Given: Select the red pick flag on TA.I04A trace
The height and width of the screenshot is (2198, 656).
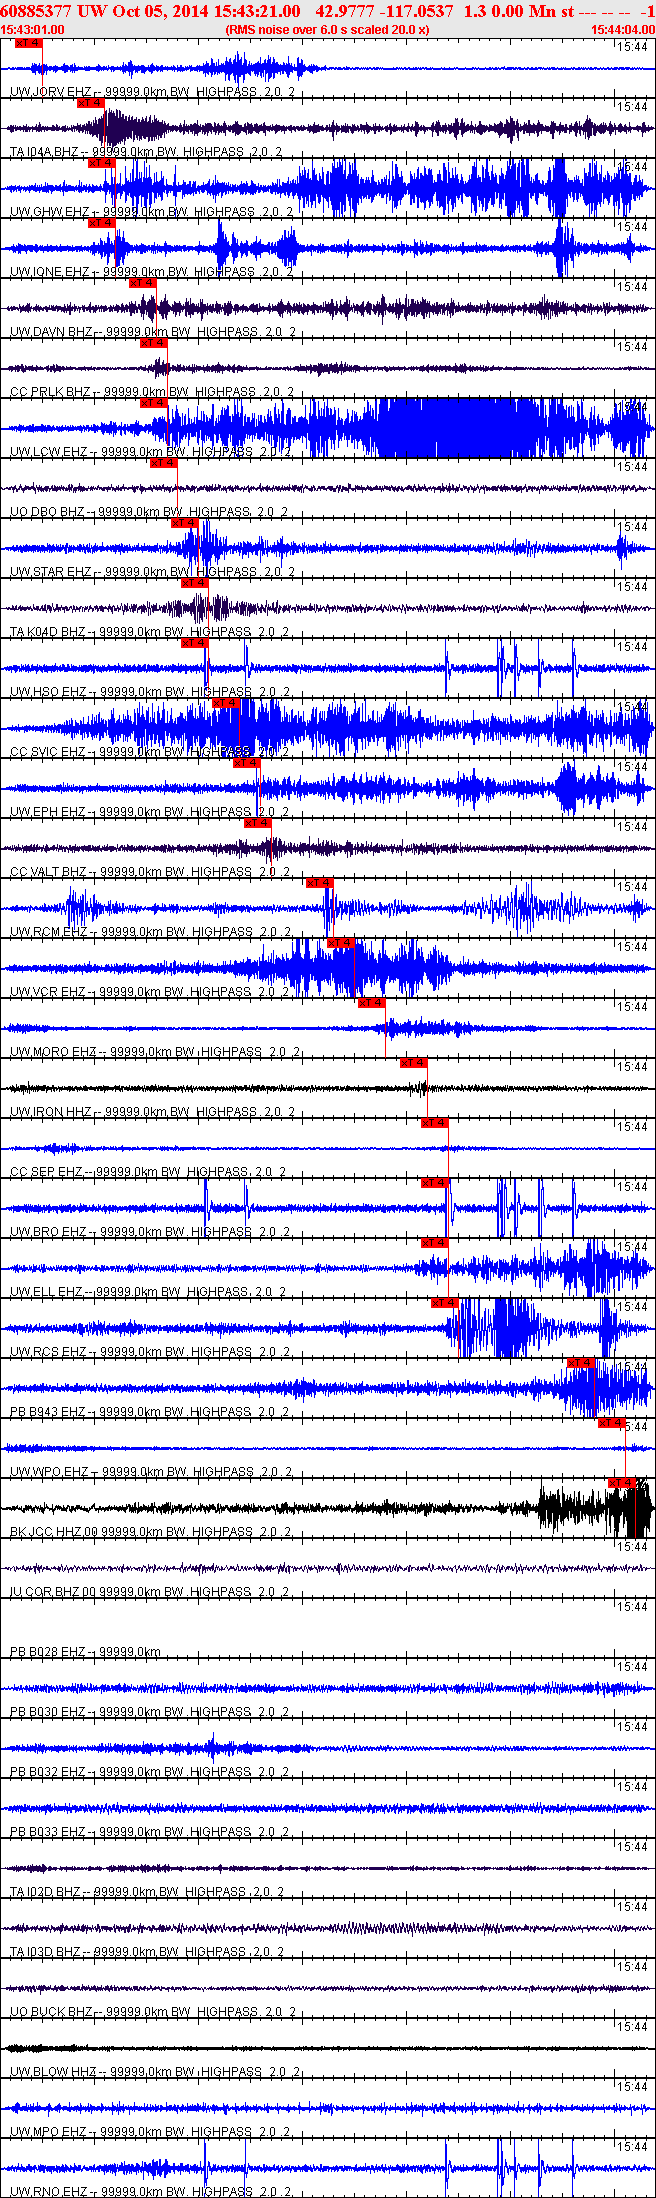Looking at the screenshot, I should pos(91,103).
